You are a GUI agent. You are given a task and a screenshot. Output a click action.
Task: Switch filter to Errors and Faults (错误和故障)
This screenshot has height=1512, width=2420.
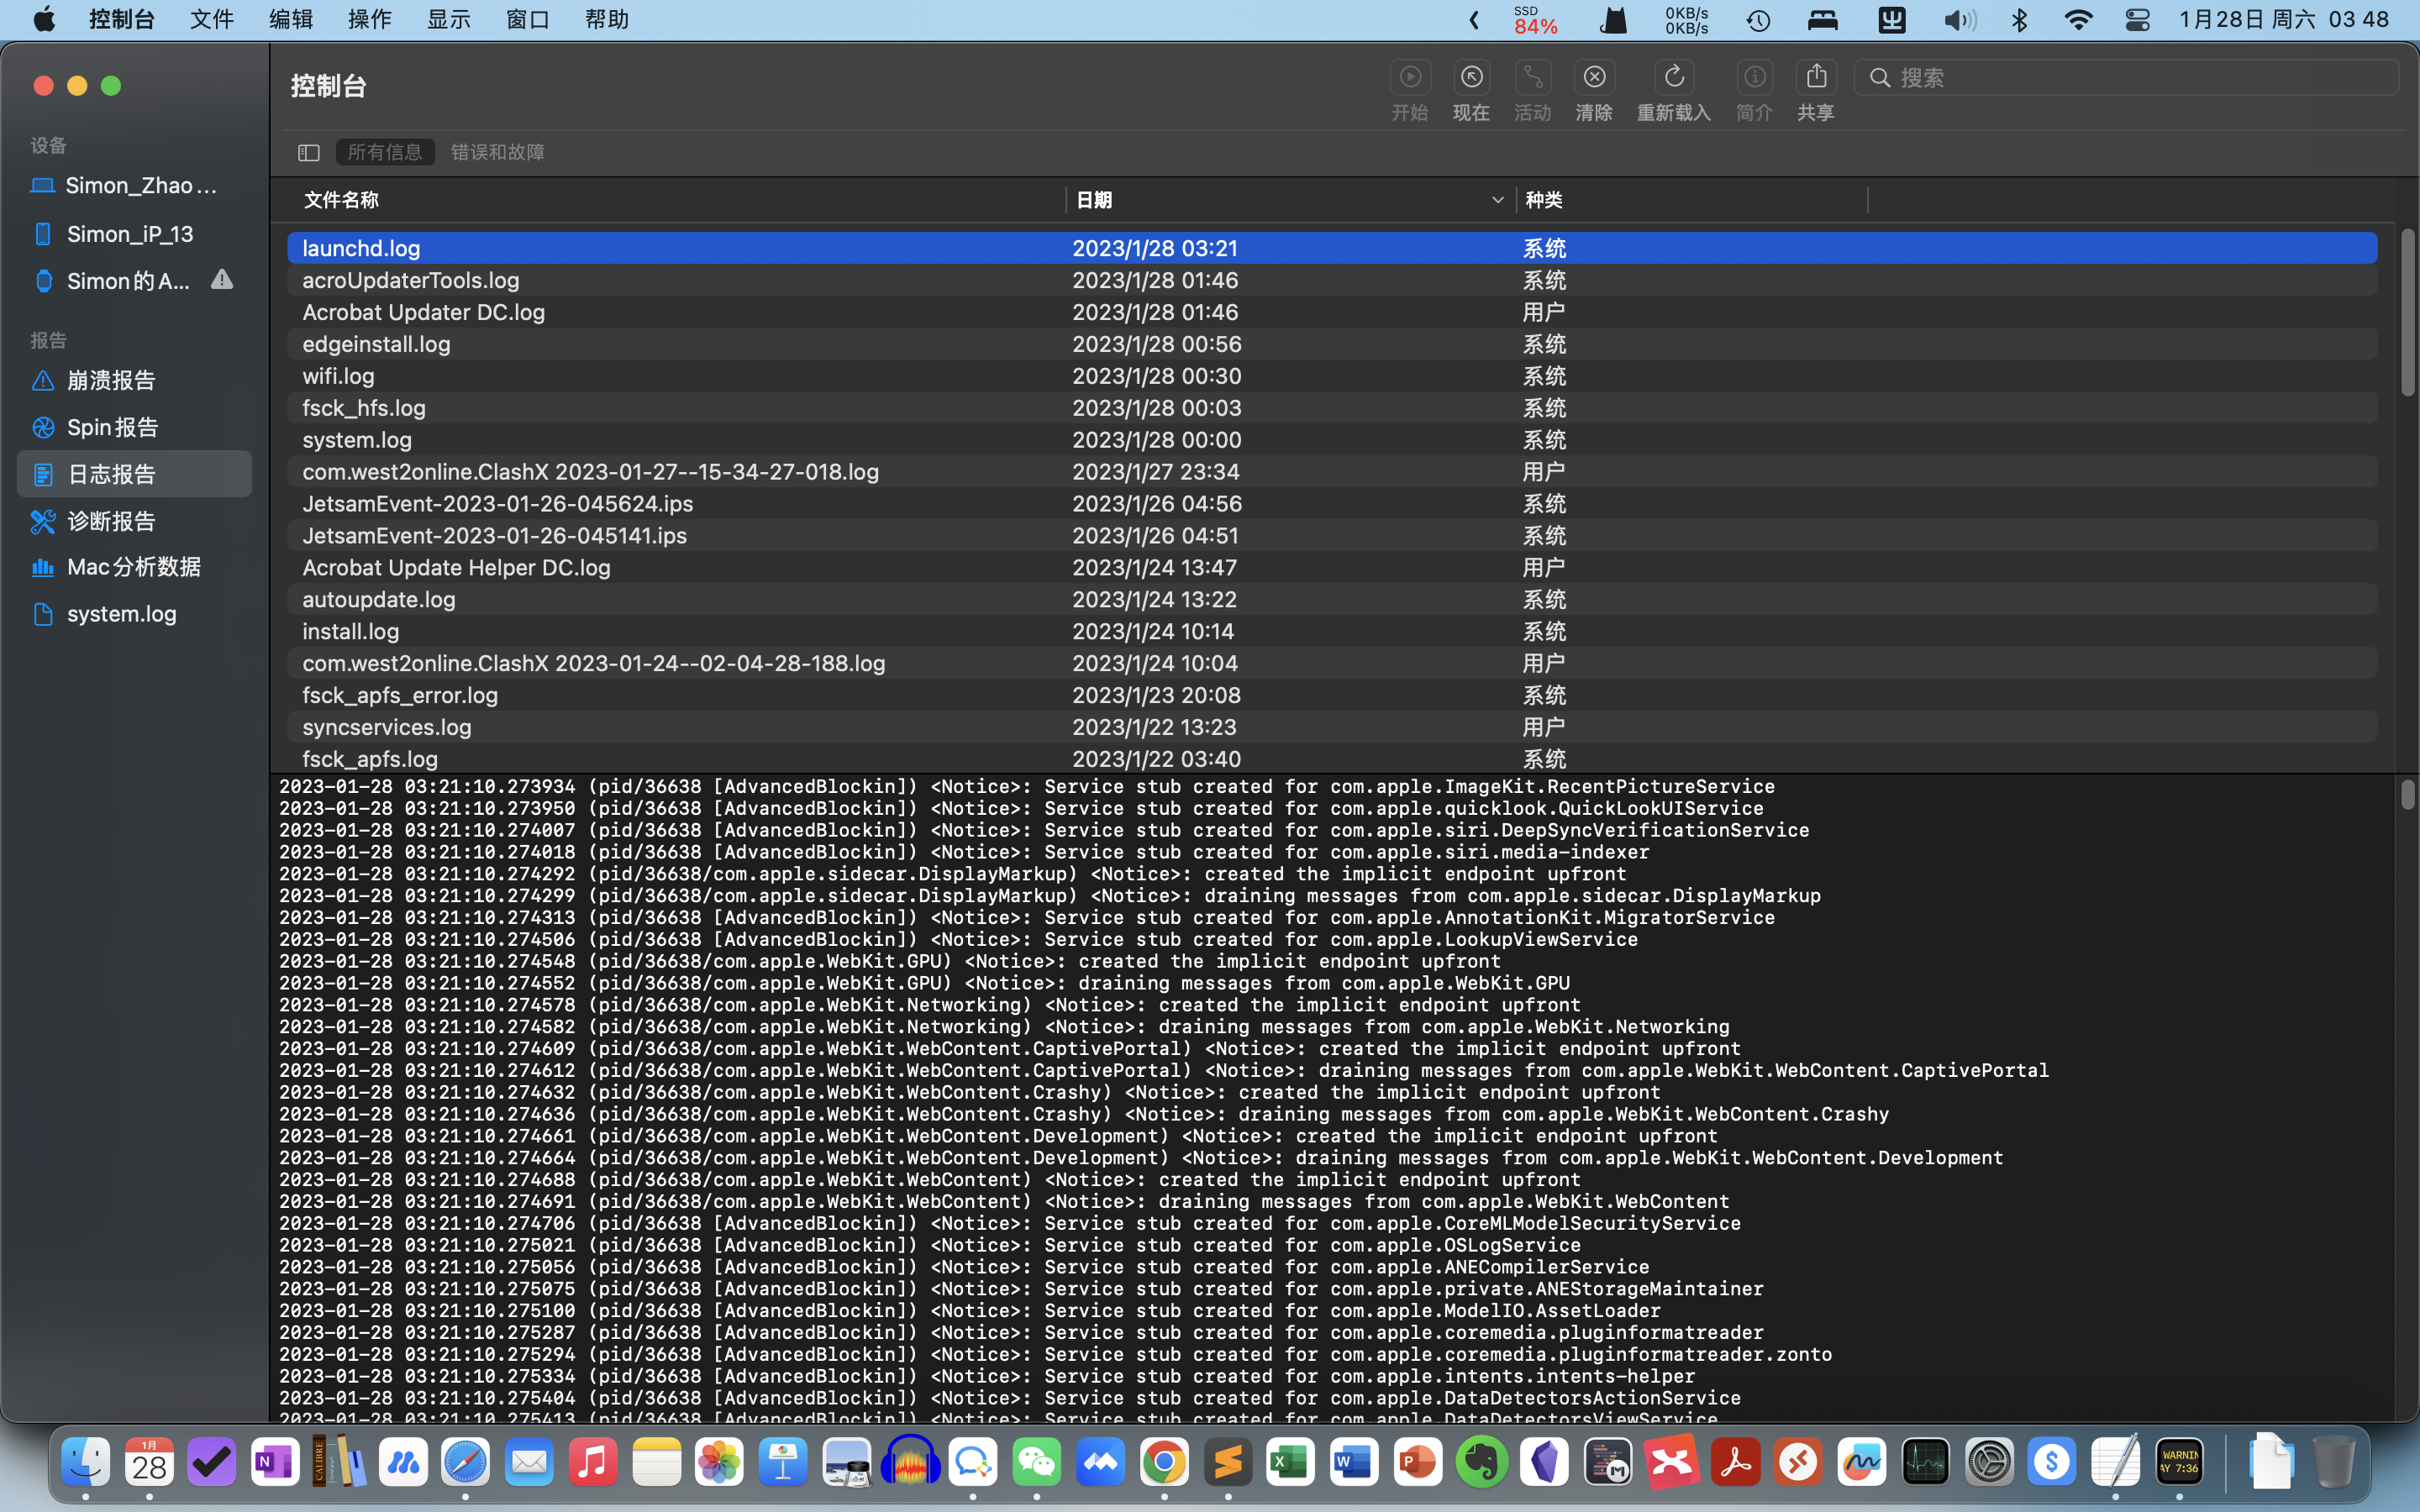497,152
